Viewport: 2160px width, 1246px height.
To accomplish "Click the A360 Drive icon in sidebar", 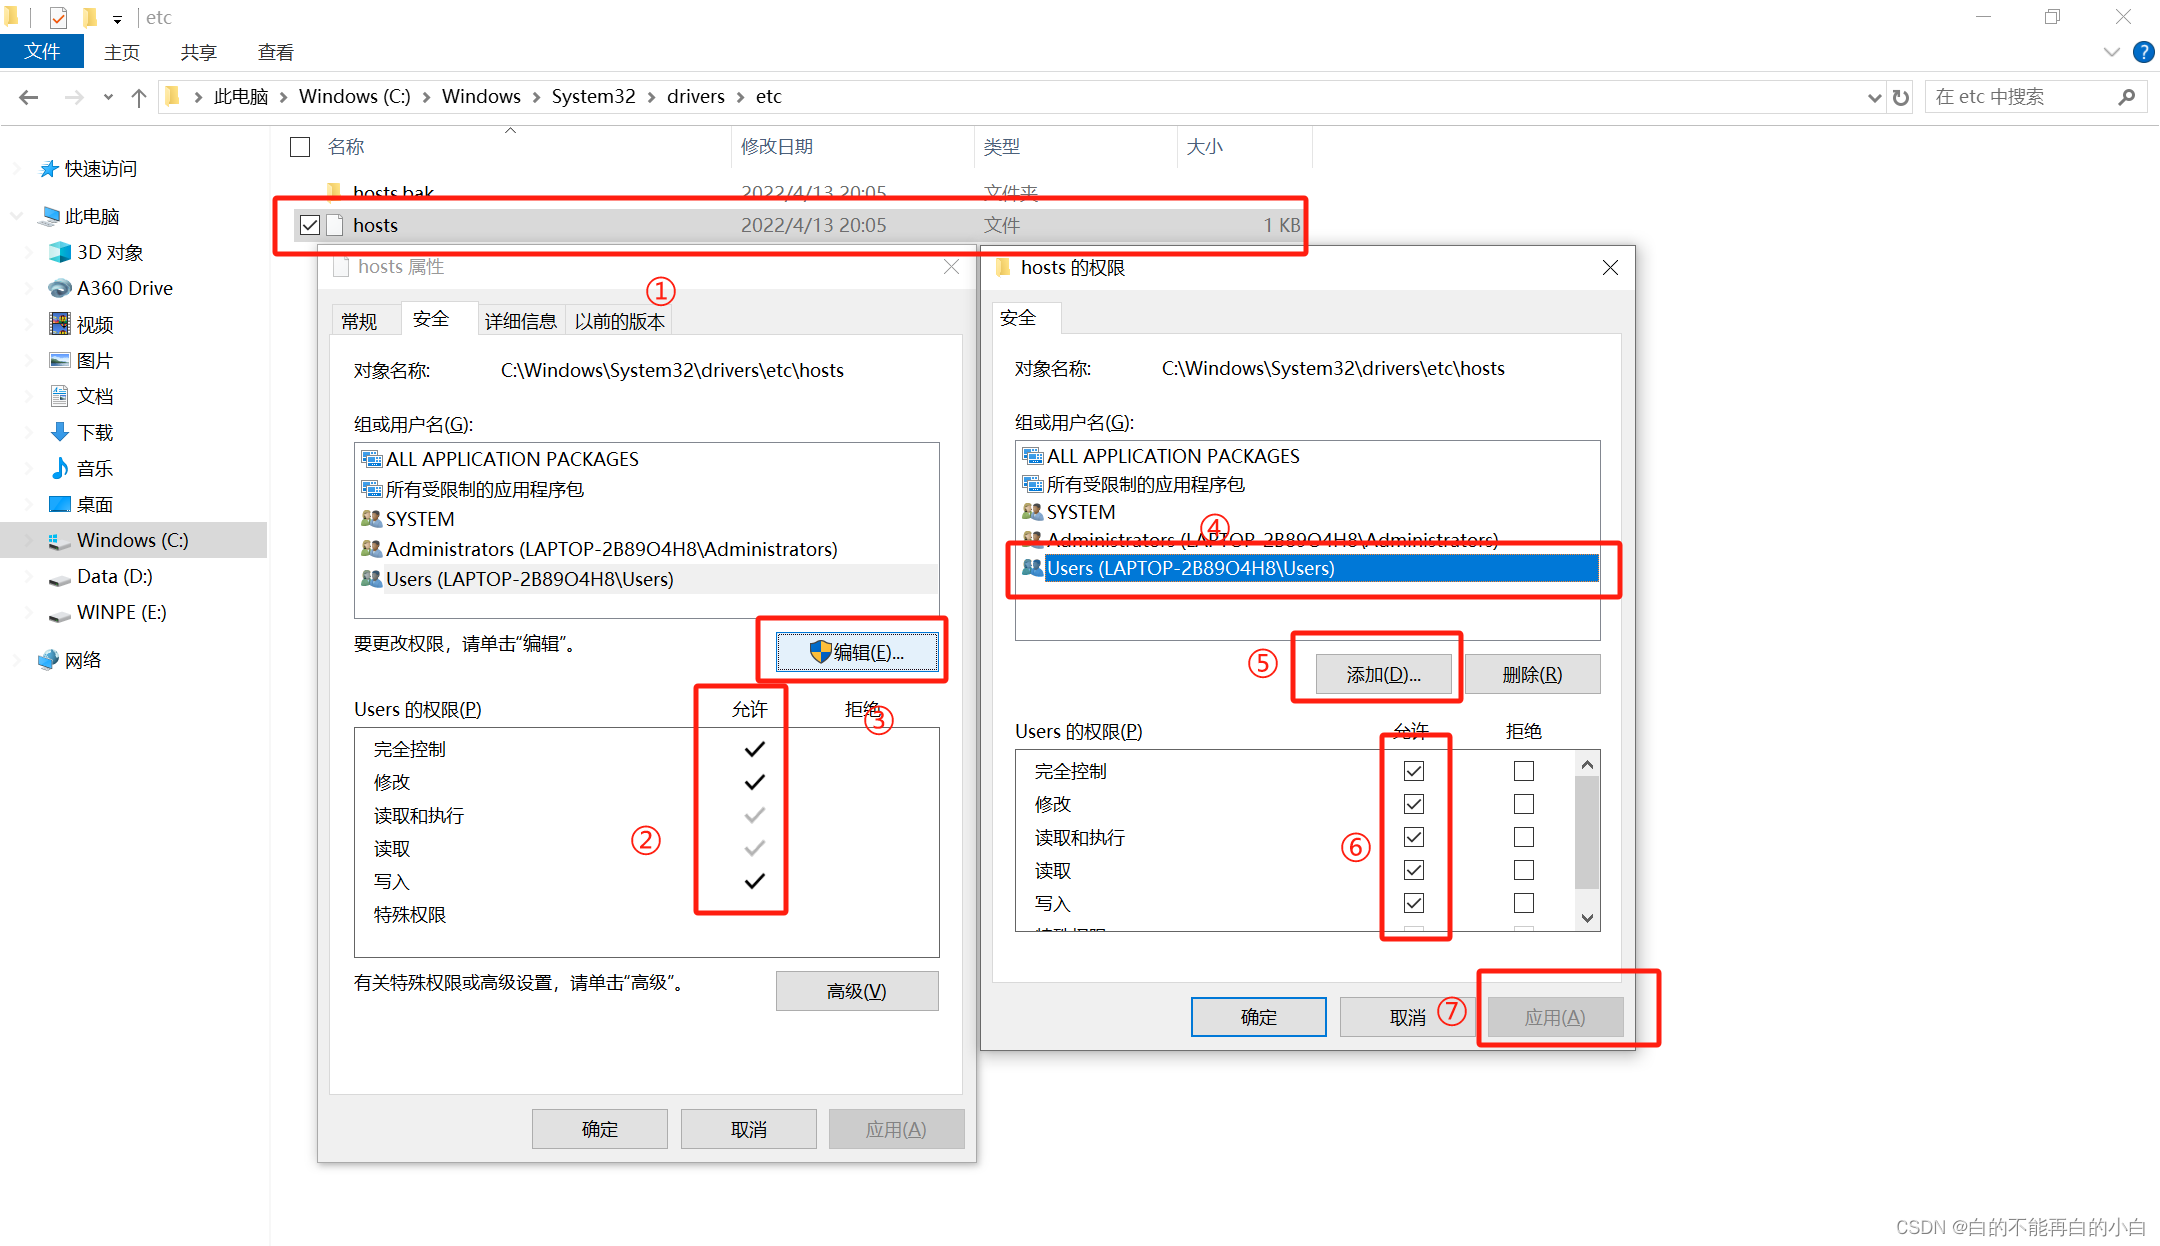I will pyautogui.click(x=60, y=288).
